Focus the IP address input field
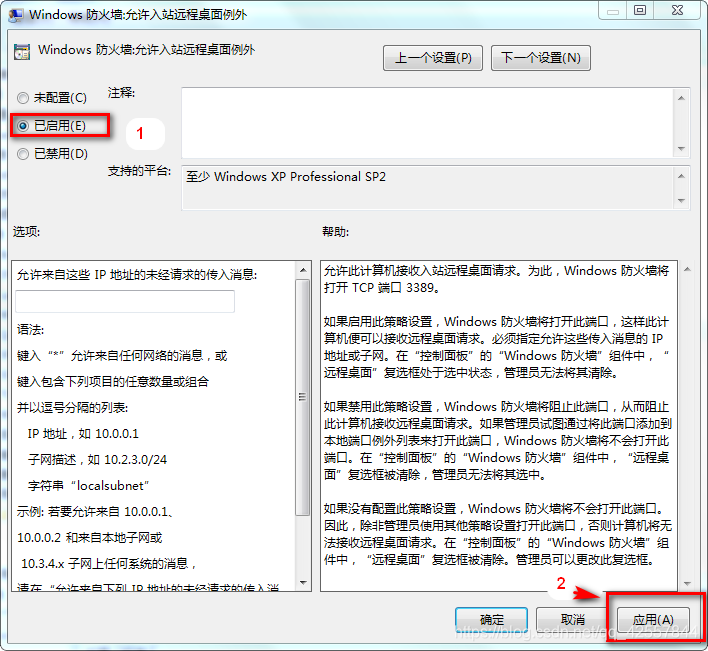The height and width of the screenshot is (651, 708). point(125,301)
